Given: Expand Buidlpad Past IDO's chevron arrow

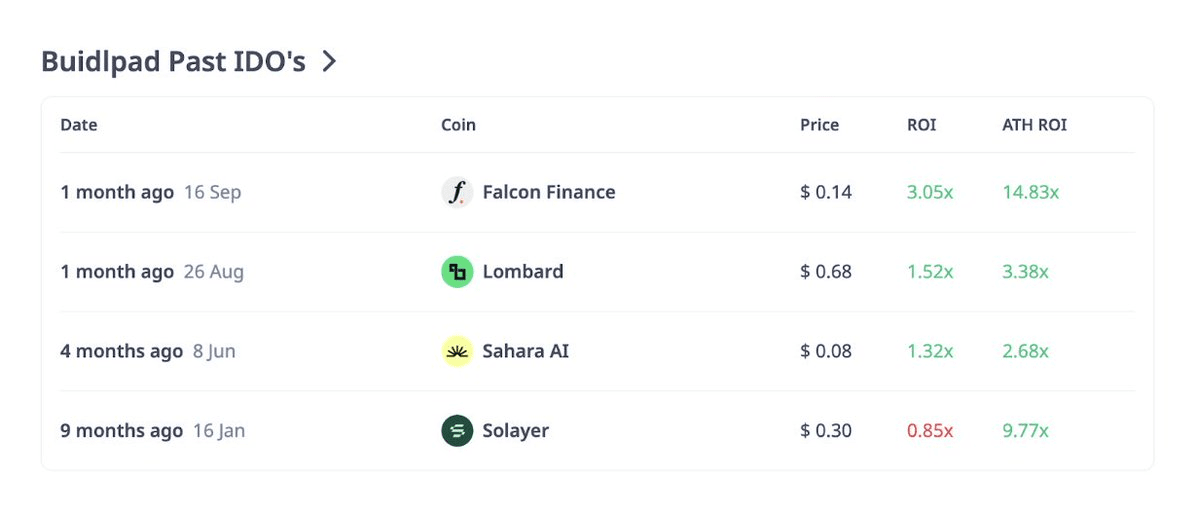Looking at the screenshot, I should 329,61.
